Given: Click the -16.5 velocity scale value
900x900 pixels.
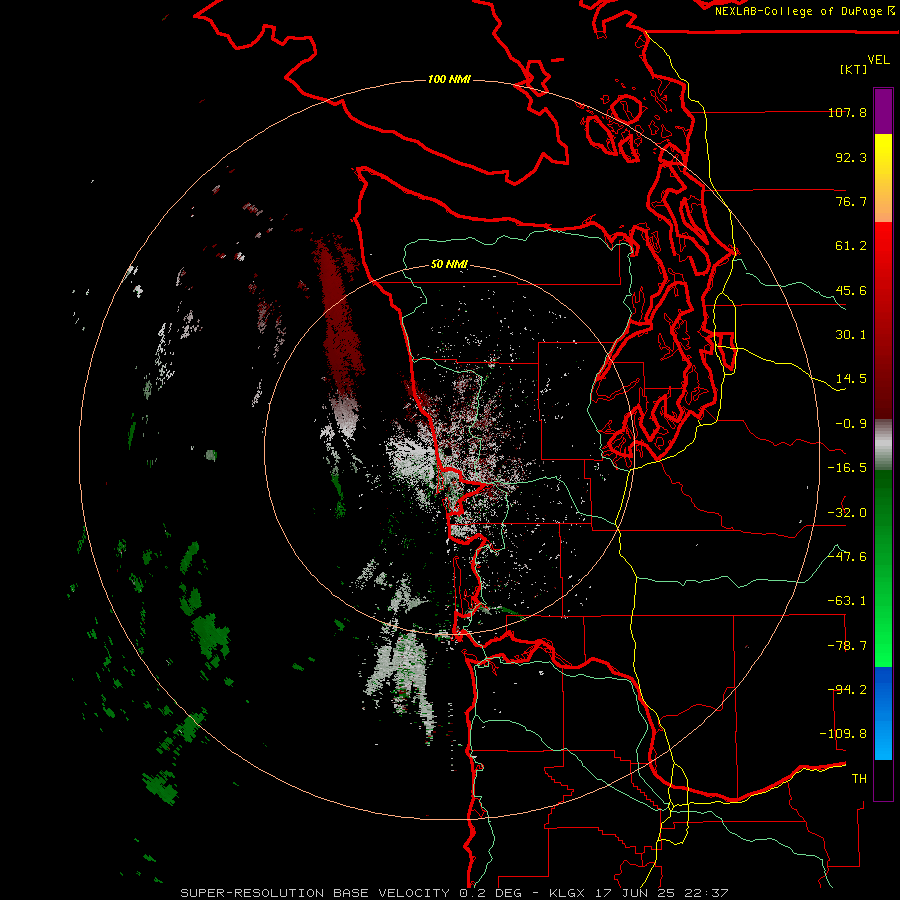Looking at the screenshot, I should pos(847,468).
